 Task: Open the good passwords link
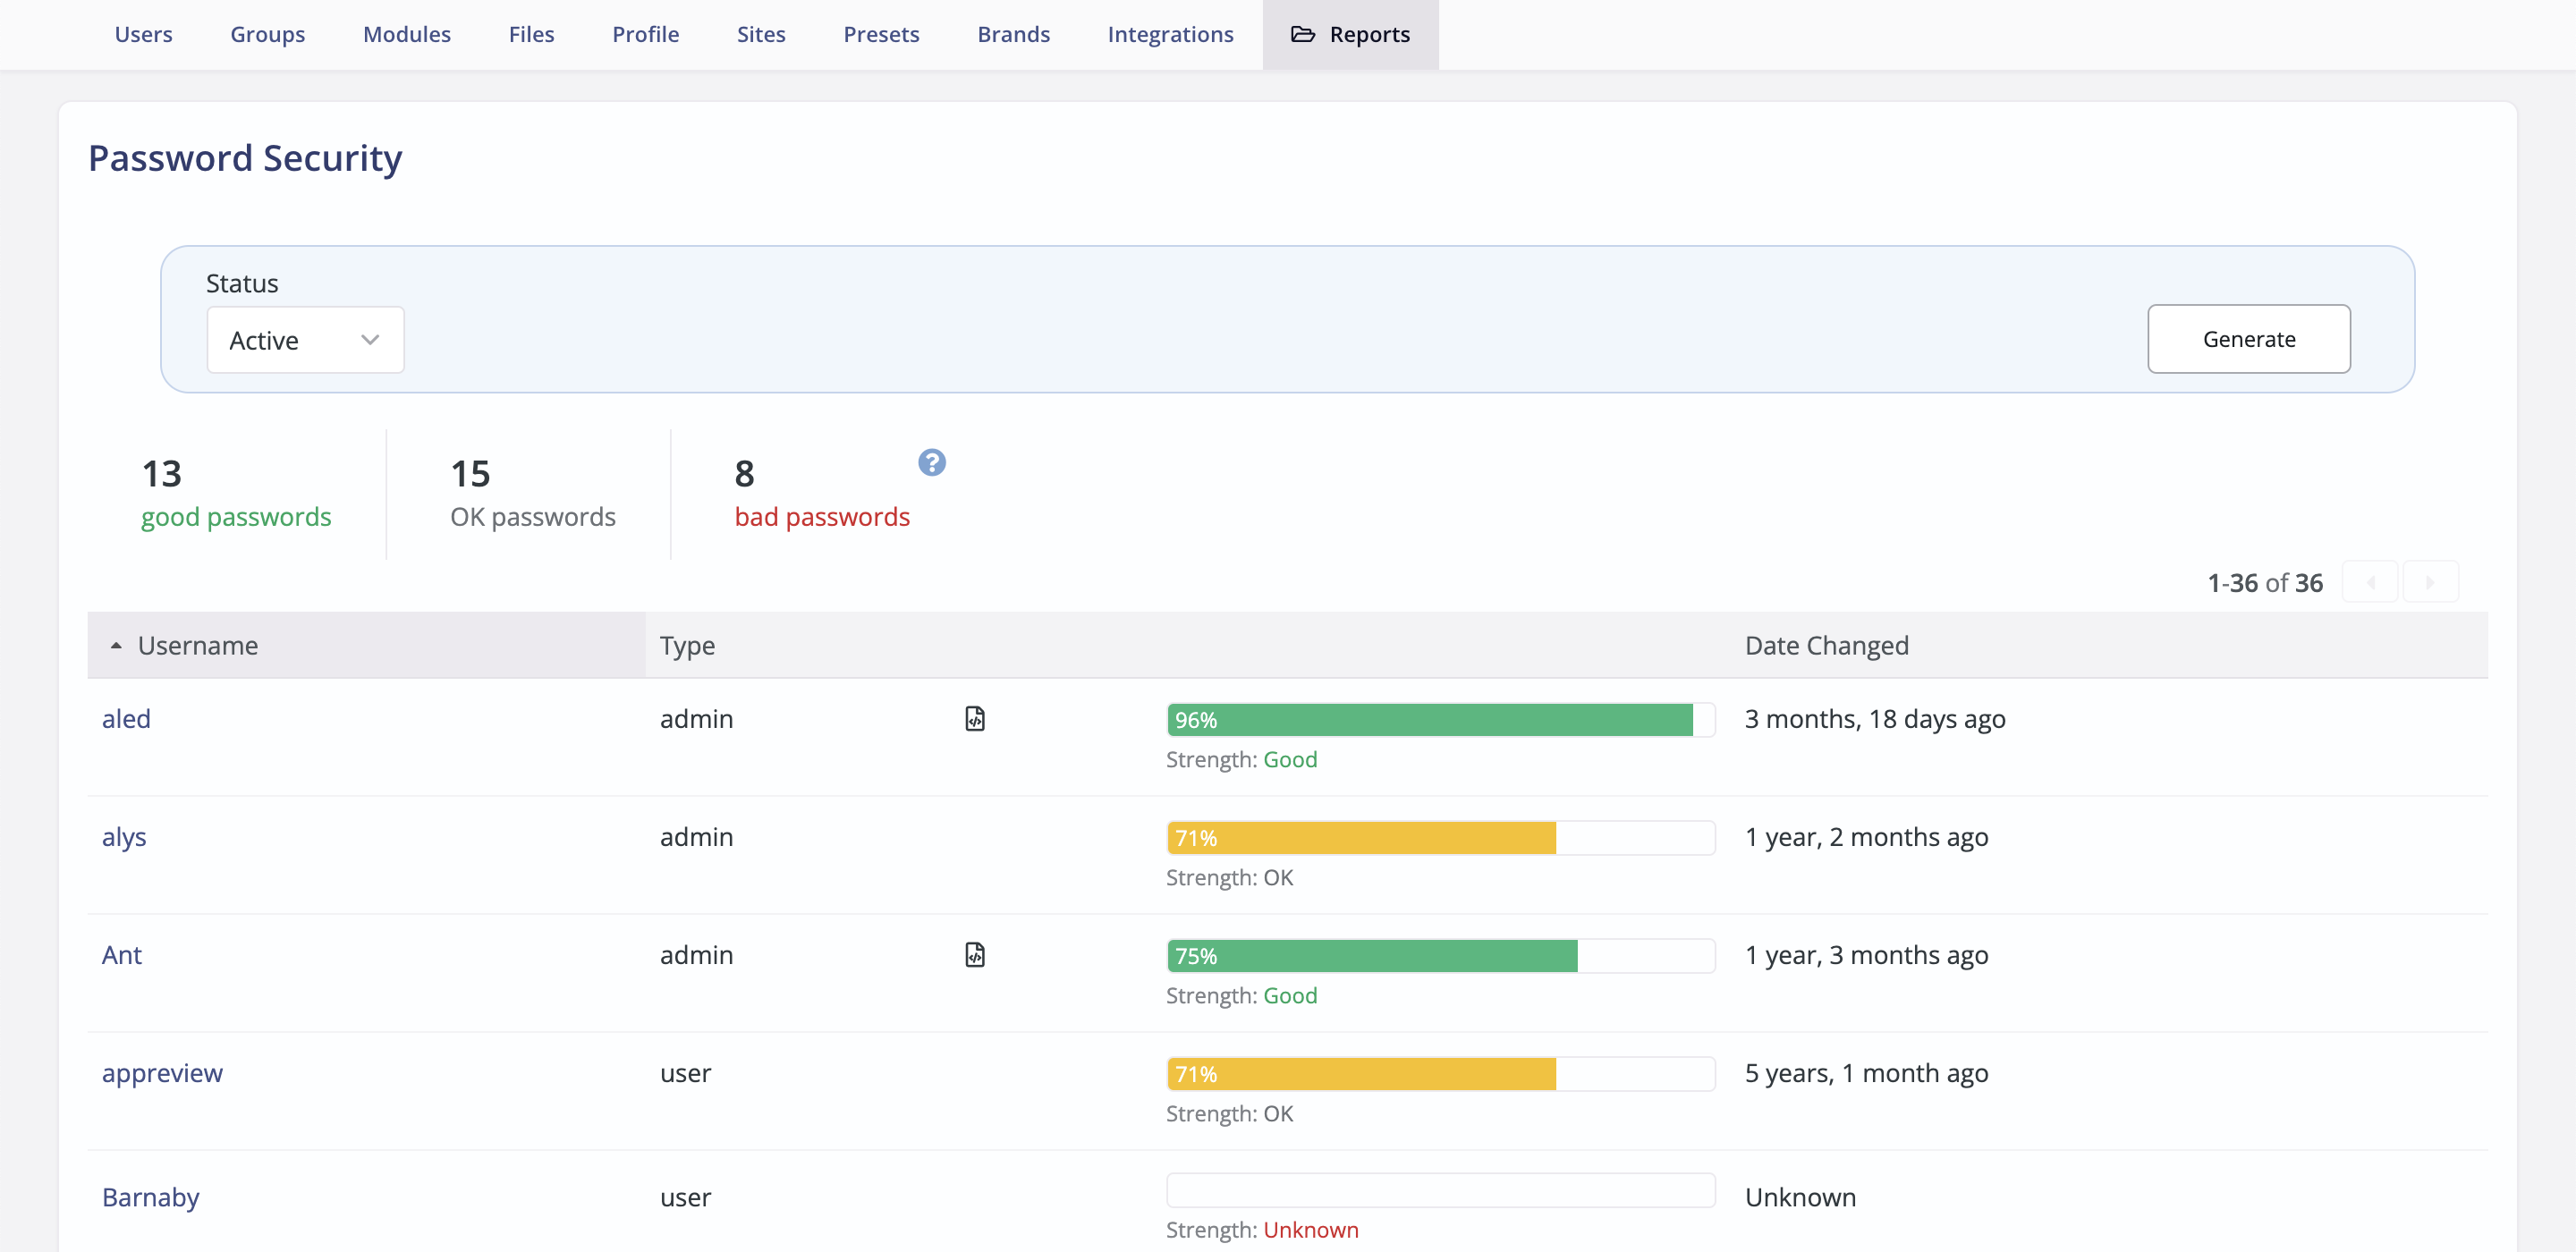236,516
